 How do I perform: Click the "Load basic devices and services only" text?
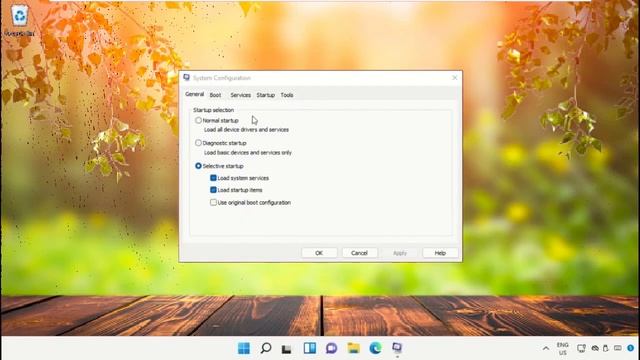click(x=248, y=153)
